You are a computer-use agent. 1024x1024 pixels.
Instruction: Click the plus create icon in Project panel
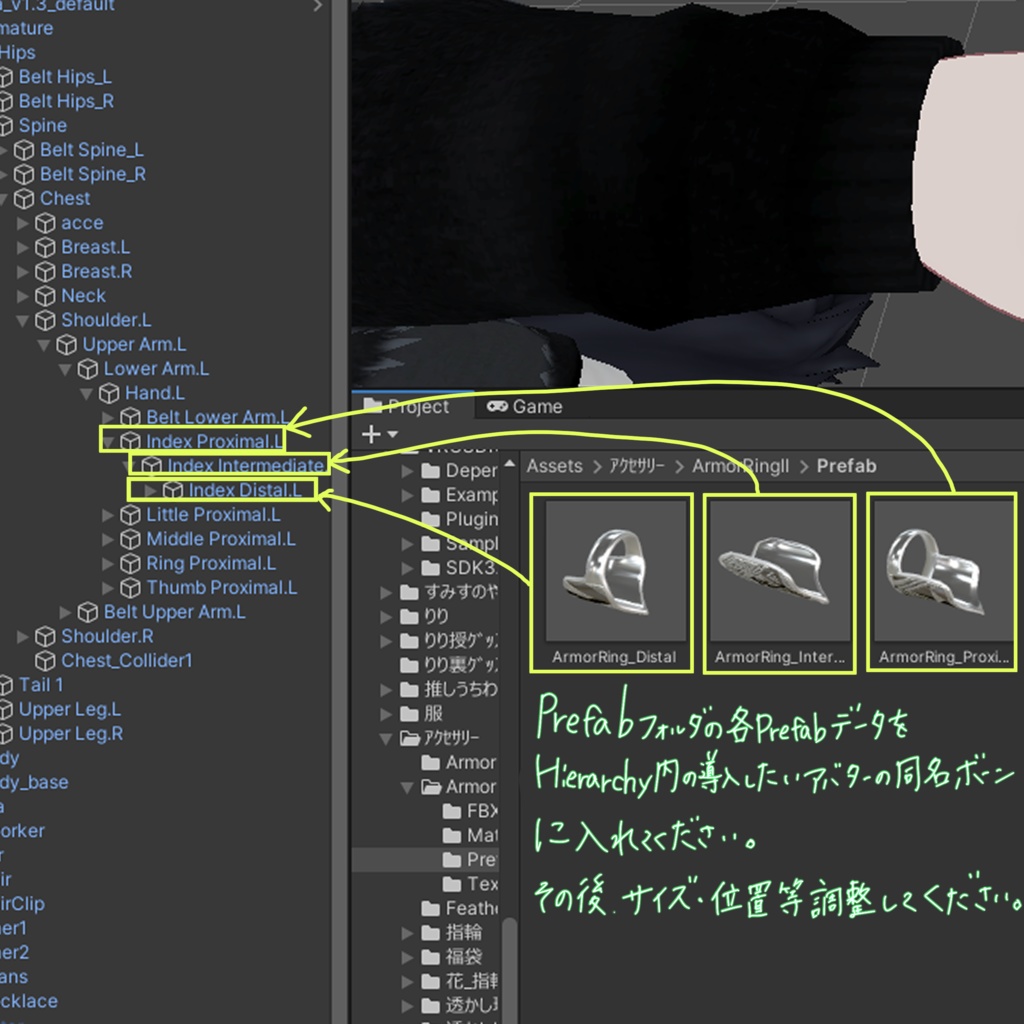pyautogui.click(x=371, y=433)
